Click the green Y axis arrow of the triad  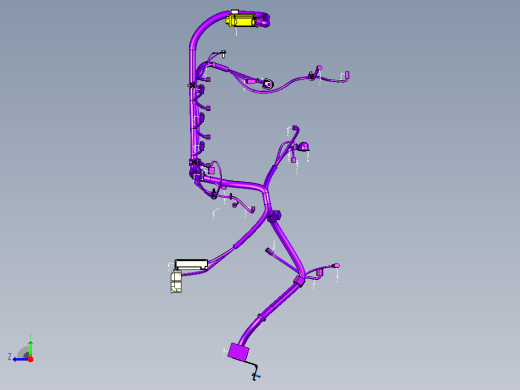30,348
